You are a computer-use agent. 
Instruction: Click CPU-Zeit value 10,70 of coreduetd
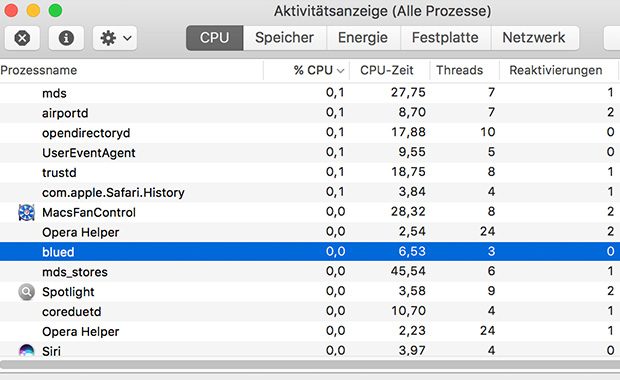tap(408, 311)
